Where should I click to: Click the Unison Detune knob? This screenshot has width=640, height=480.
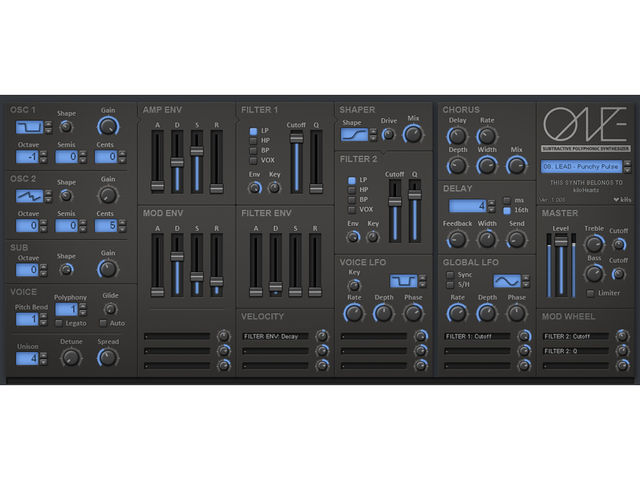71,358
